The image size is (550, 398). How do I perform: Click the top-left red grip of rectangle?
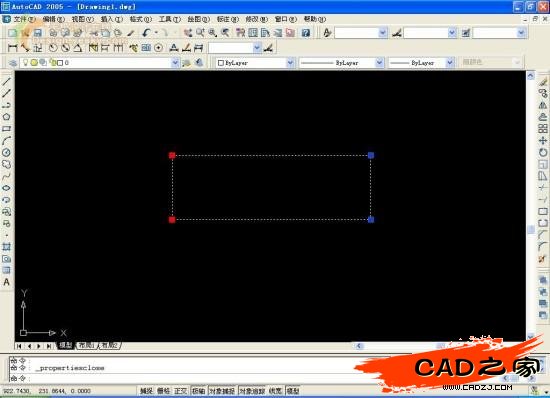pyautogui.click(x=172, y=155)
